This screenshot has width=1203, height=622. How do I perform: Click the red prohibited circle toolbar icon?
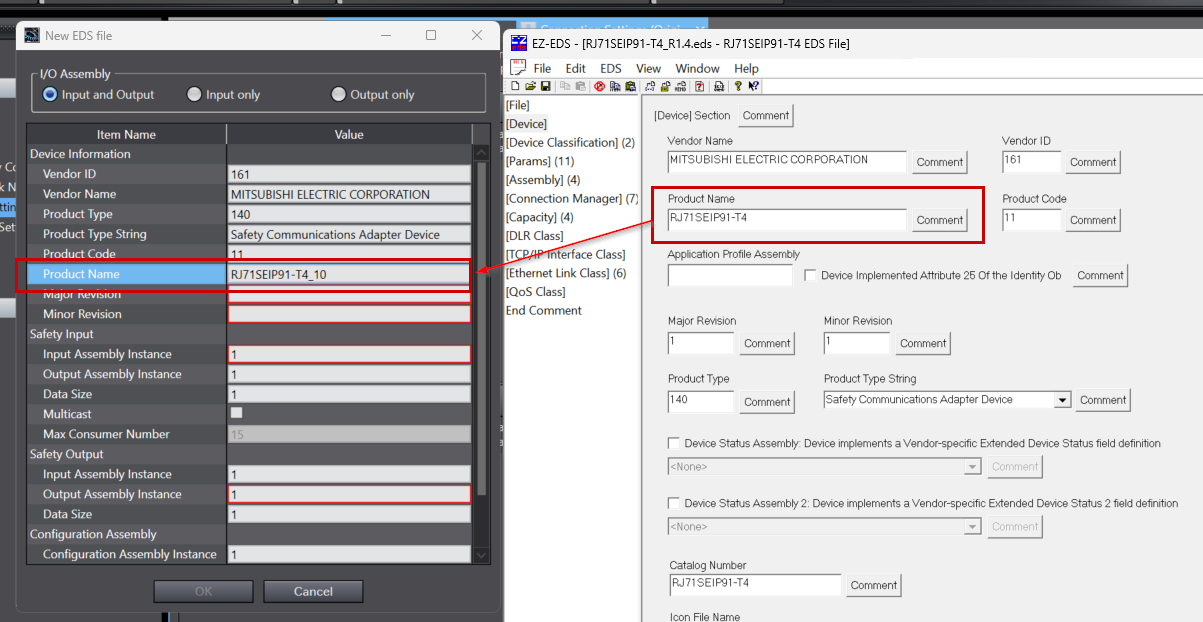[599, 86]
